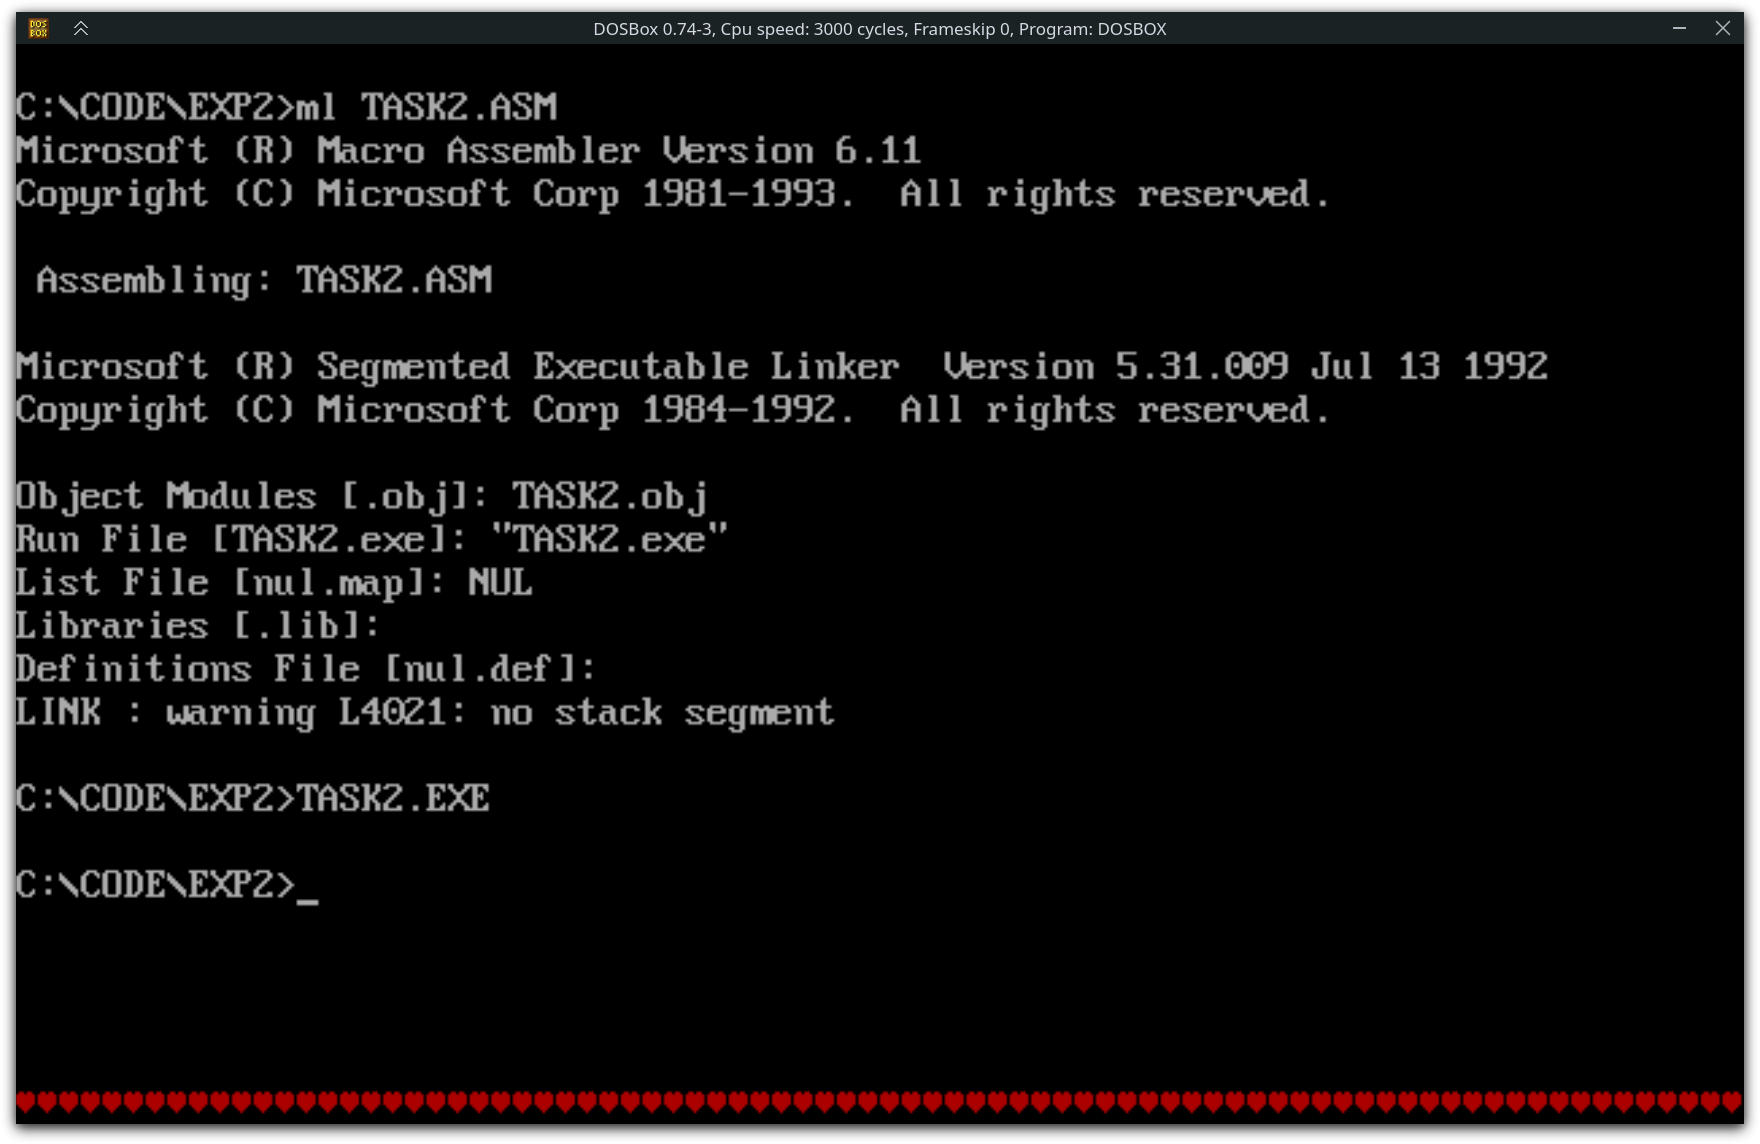Click the 'Object Modules [.obj]' line

click(x=362, y=497)
